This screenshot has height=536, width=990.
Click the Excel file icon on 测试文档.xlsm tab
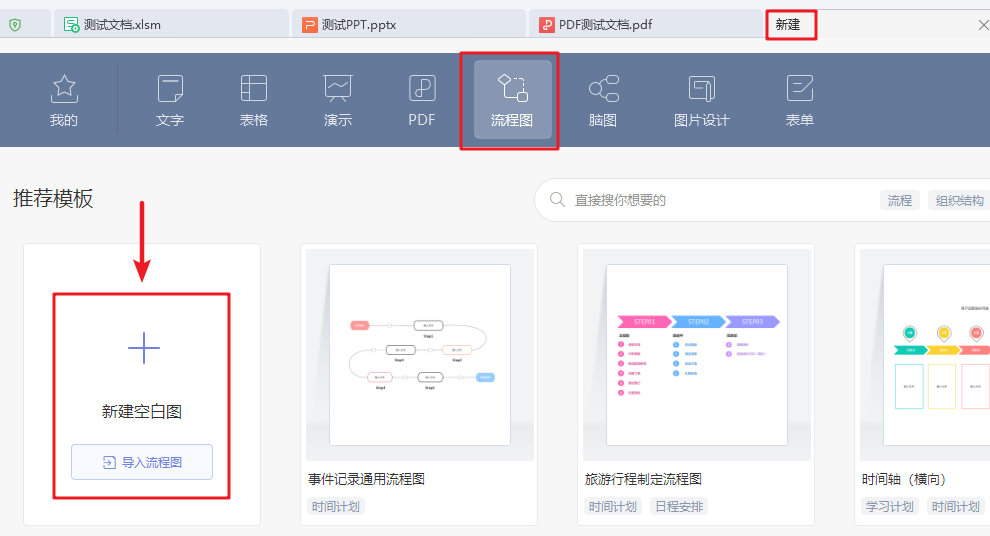[72, 25]
